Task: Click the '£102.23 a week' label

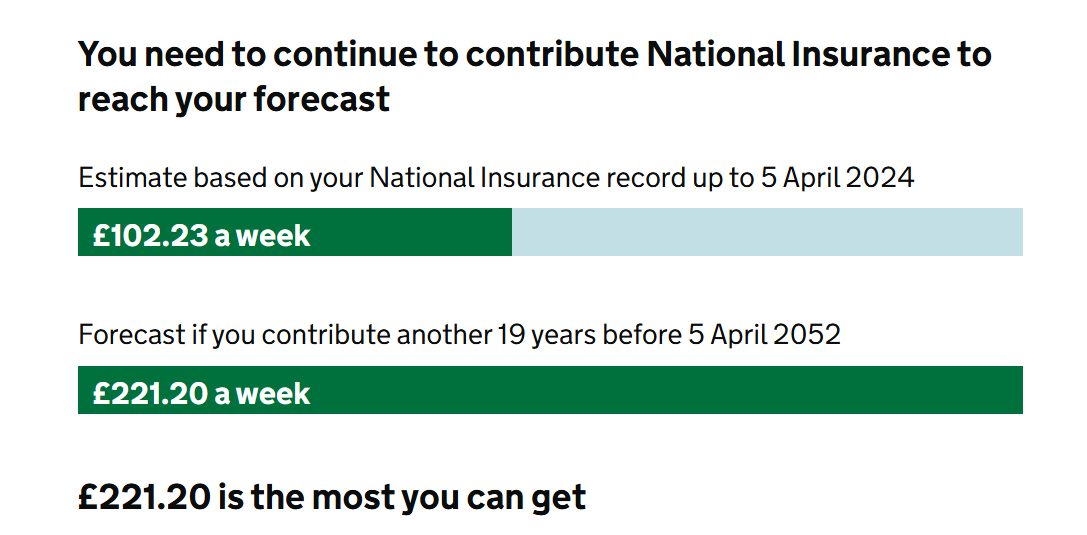Action: [202, 236]
